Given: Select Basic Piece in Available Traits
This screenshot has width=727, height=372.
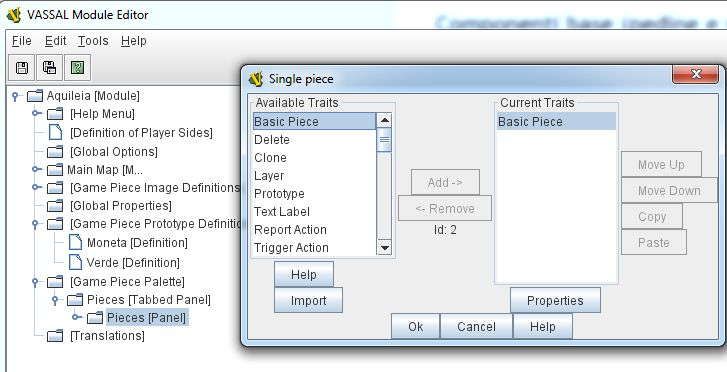Looking at the screenshot, I should tap(314, 122).
